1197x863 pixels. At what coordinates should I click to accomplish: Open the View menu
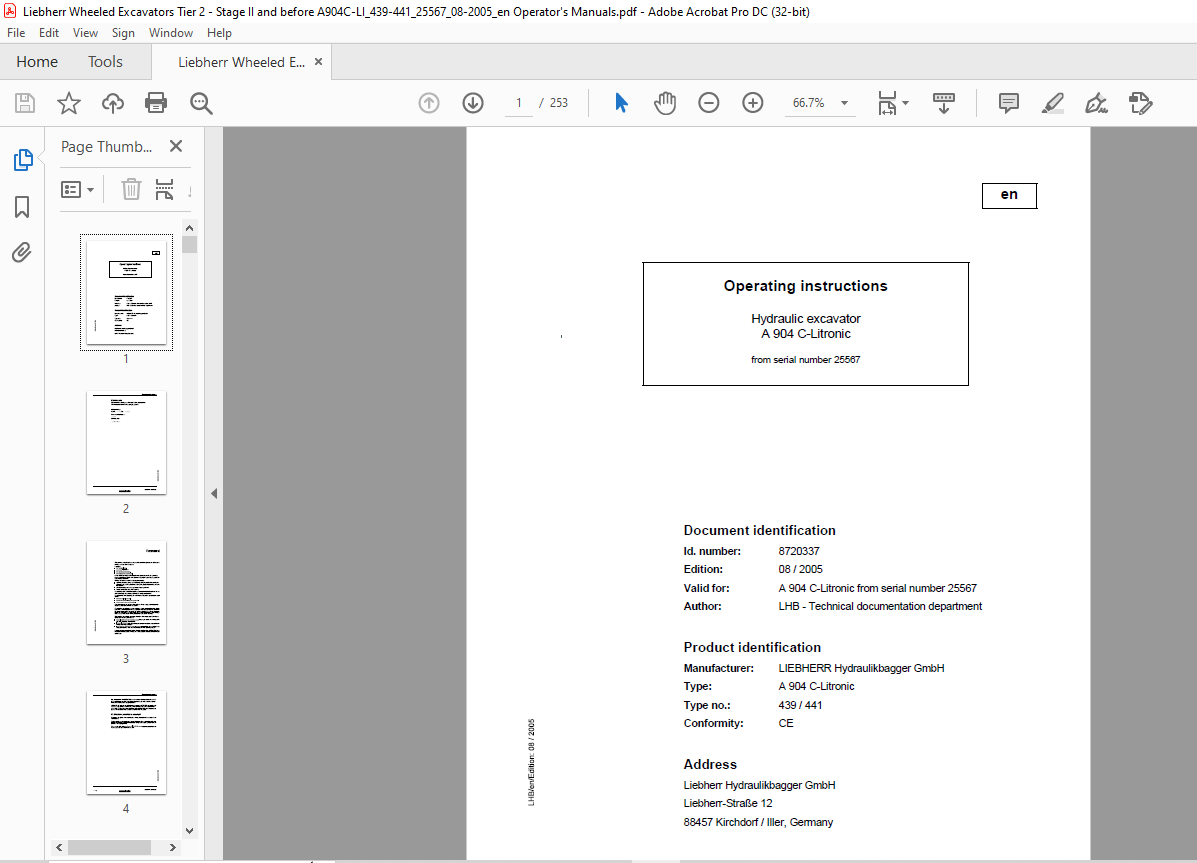[86, 33]
